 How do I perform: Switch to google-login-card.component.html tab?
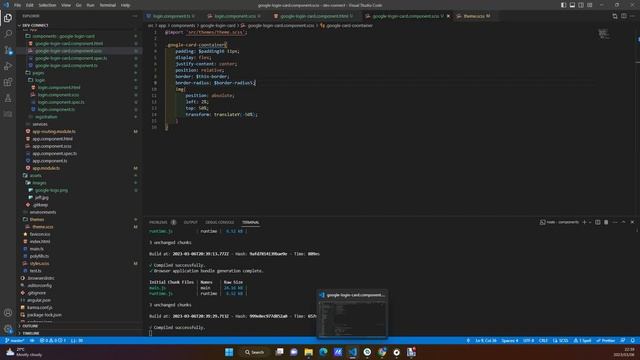tap(313, 16)
